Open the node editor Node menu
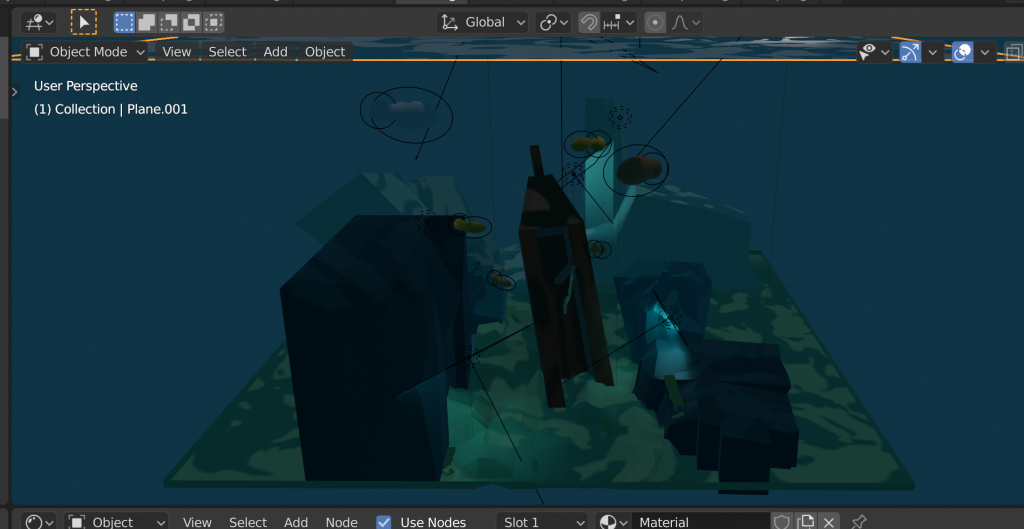 click(x=342, y=522)
